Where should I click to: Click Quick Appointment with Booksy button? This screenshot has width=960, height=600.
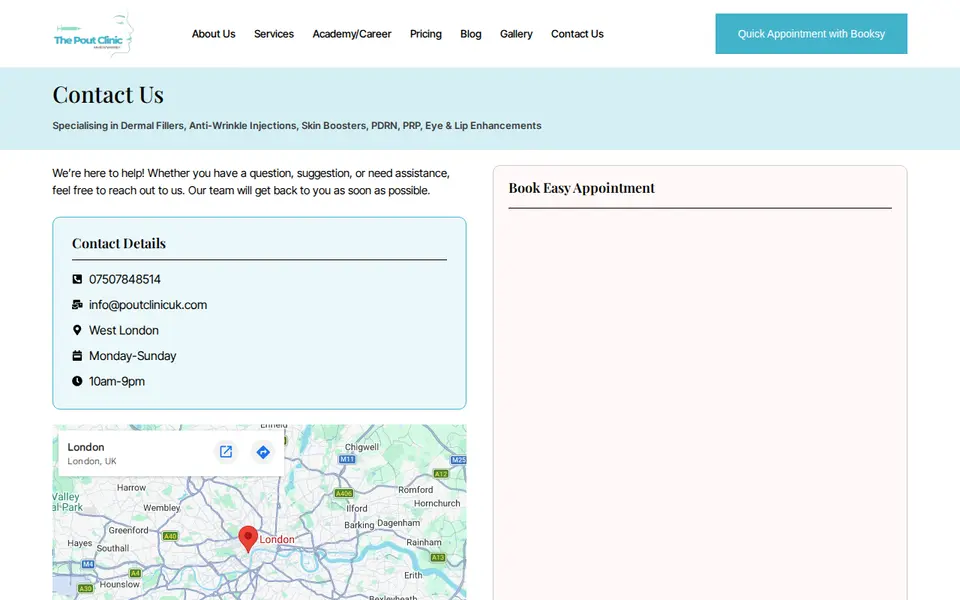[x=811, y=34]
